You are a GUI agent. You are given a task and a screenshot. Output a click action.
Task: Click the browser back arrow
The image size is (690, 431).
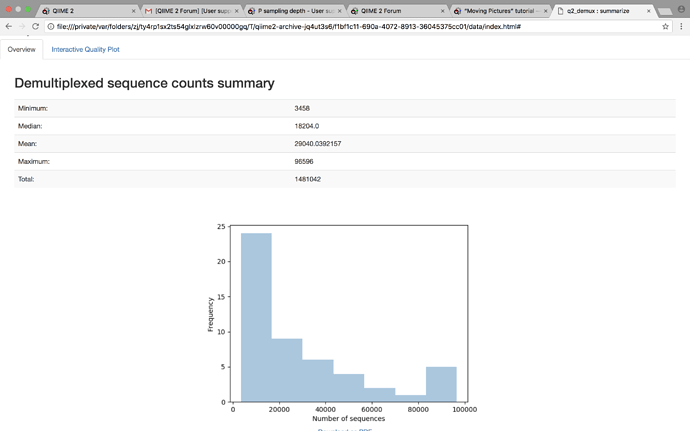pos(8,26)
